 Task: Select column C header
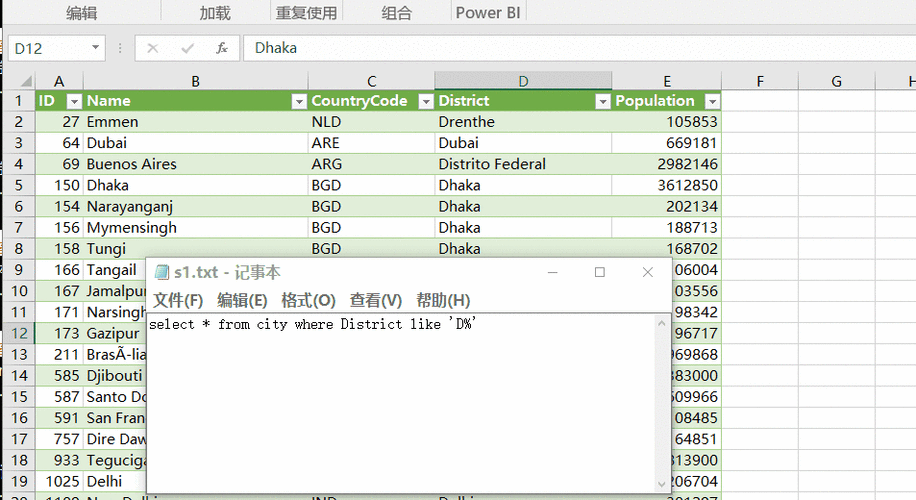pos(372,81)
